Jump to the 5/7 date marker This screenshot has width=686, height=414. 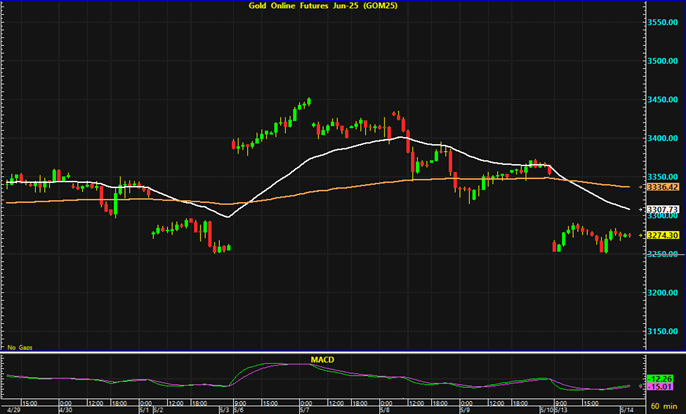(305, 409)
